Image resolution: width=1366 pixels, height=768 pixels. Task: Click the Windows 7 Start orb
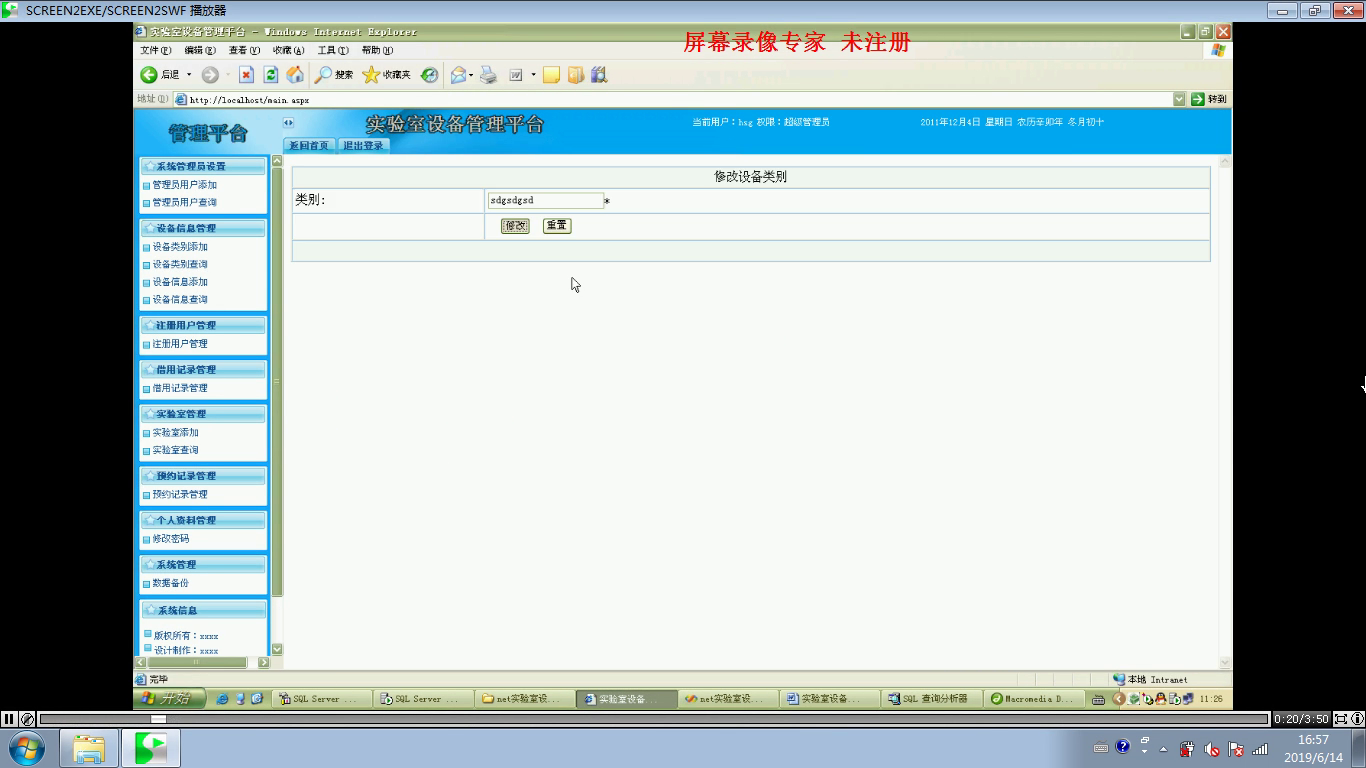(26, 748)
